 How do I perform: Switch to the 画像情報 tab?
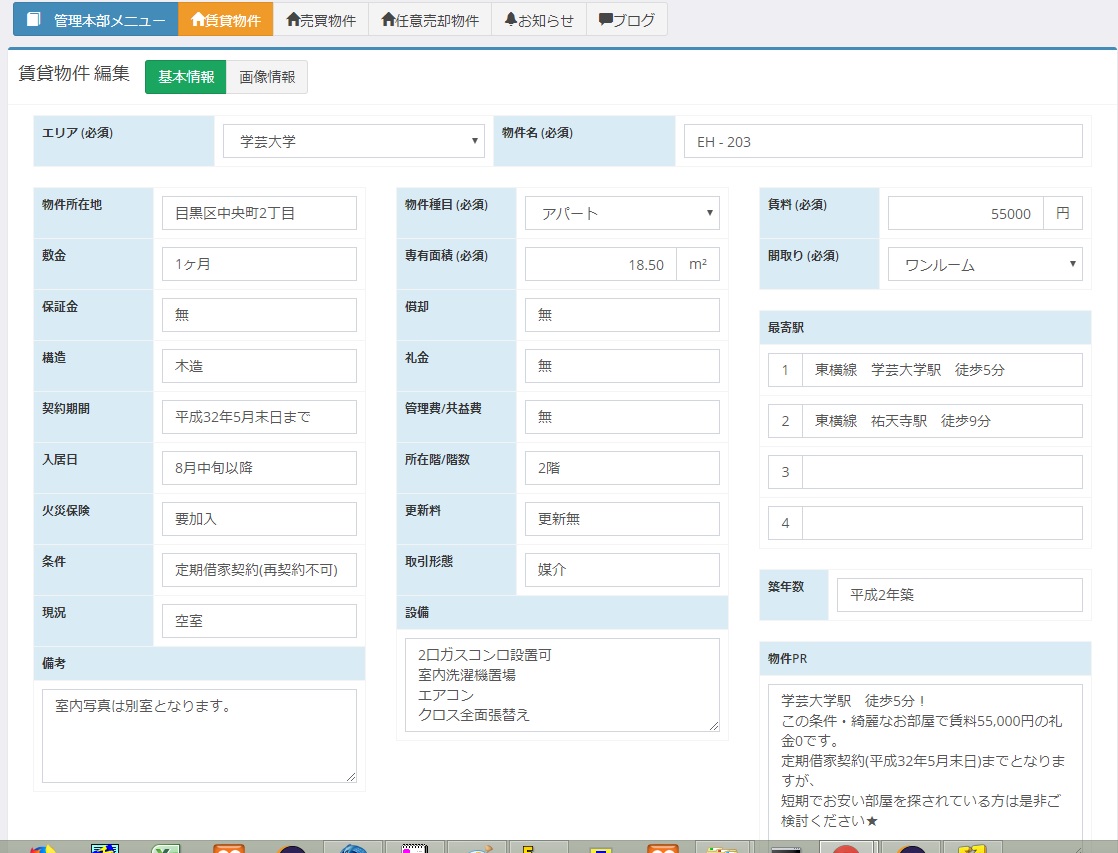click(270, 75)
